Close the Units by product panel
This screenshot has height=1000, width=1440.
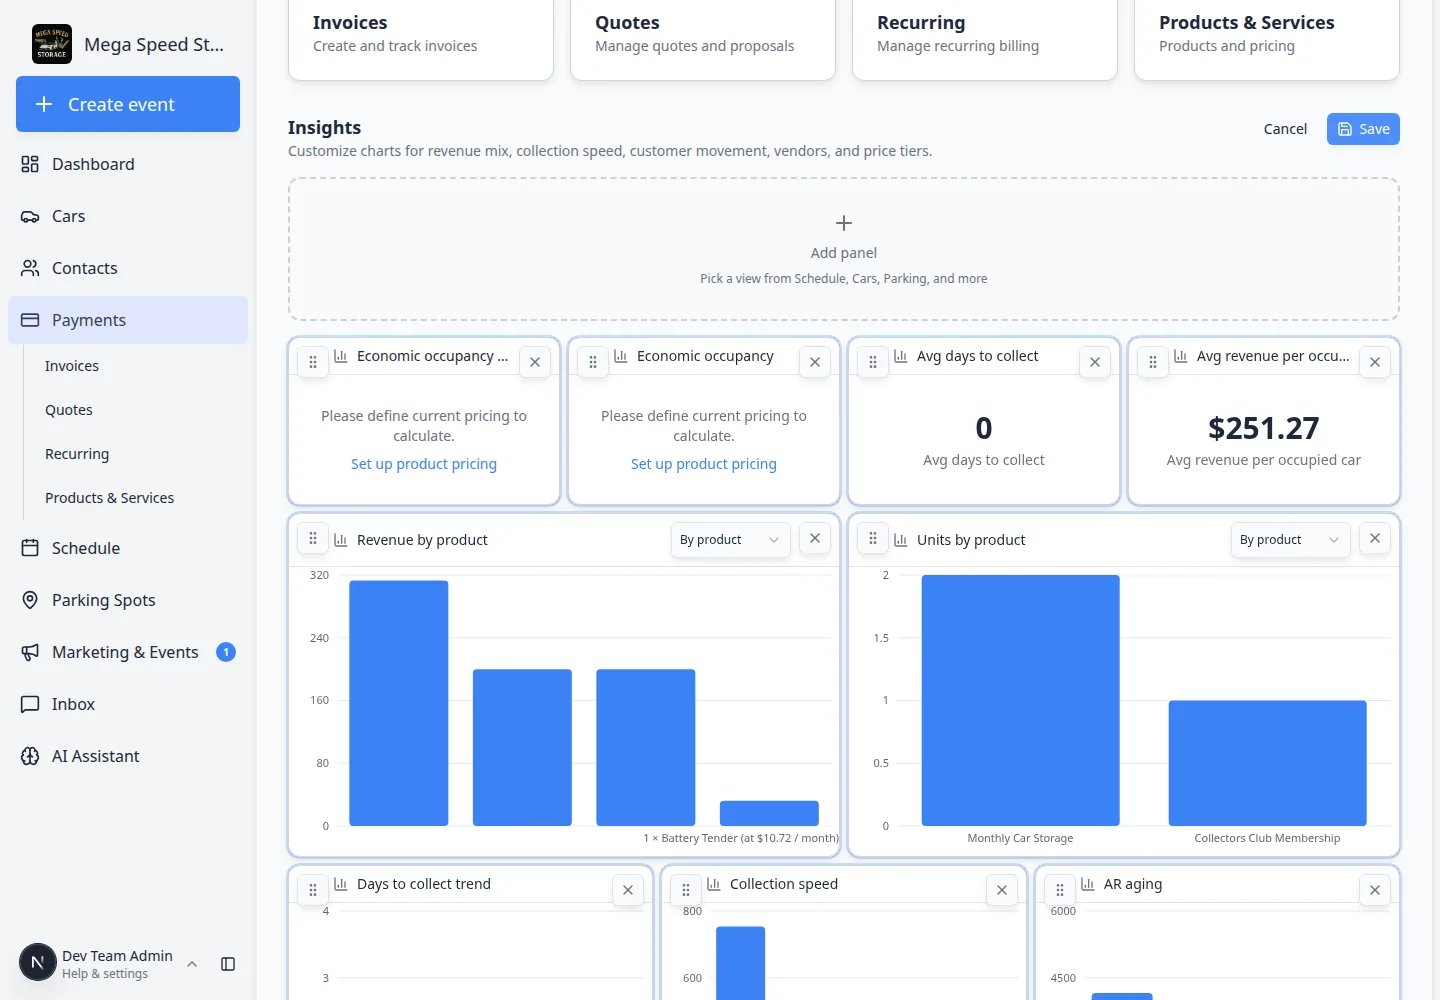1375,539
